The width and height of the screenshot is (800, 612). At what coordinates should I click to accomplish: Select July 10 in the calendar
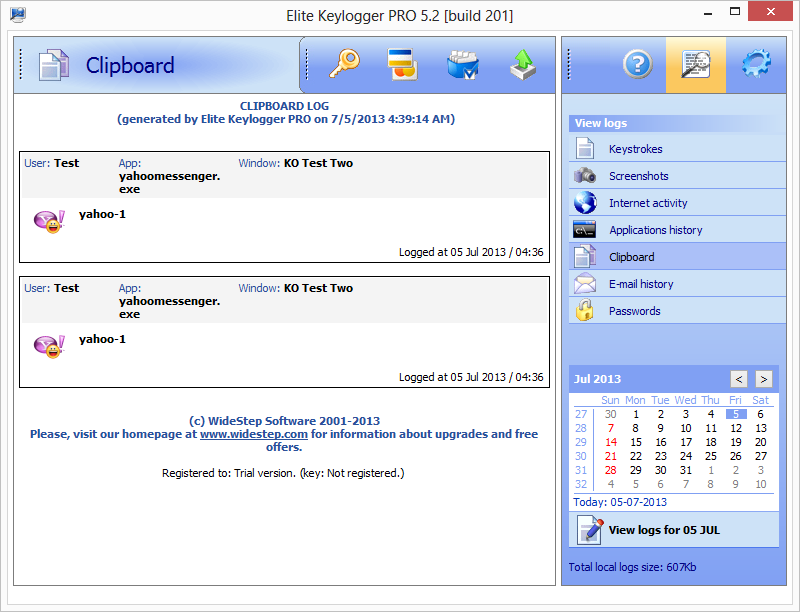[x=686, y=428]
